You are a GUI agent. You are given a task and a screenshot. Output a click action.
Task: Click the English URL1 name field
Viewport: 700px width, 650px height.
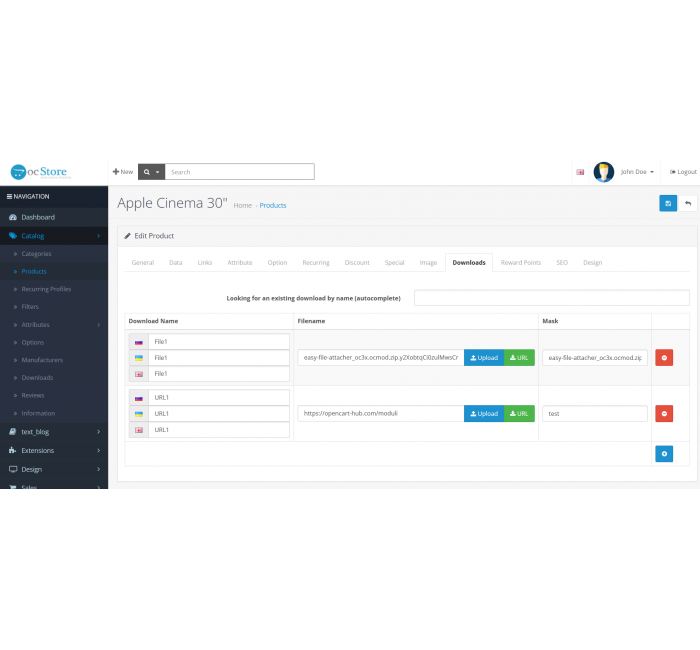219,429
